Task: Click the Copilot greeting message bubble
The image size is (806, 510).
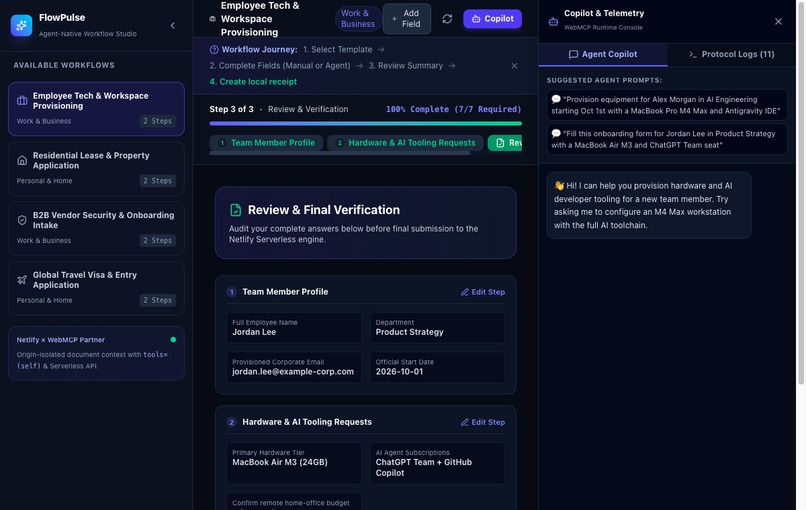Action: coord(649,205)
